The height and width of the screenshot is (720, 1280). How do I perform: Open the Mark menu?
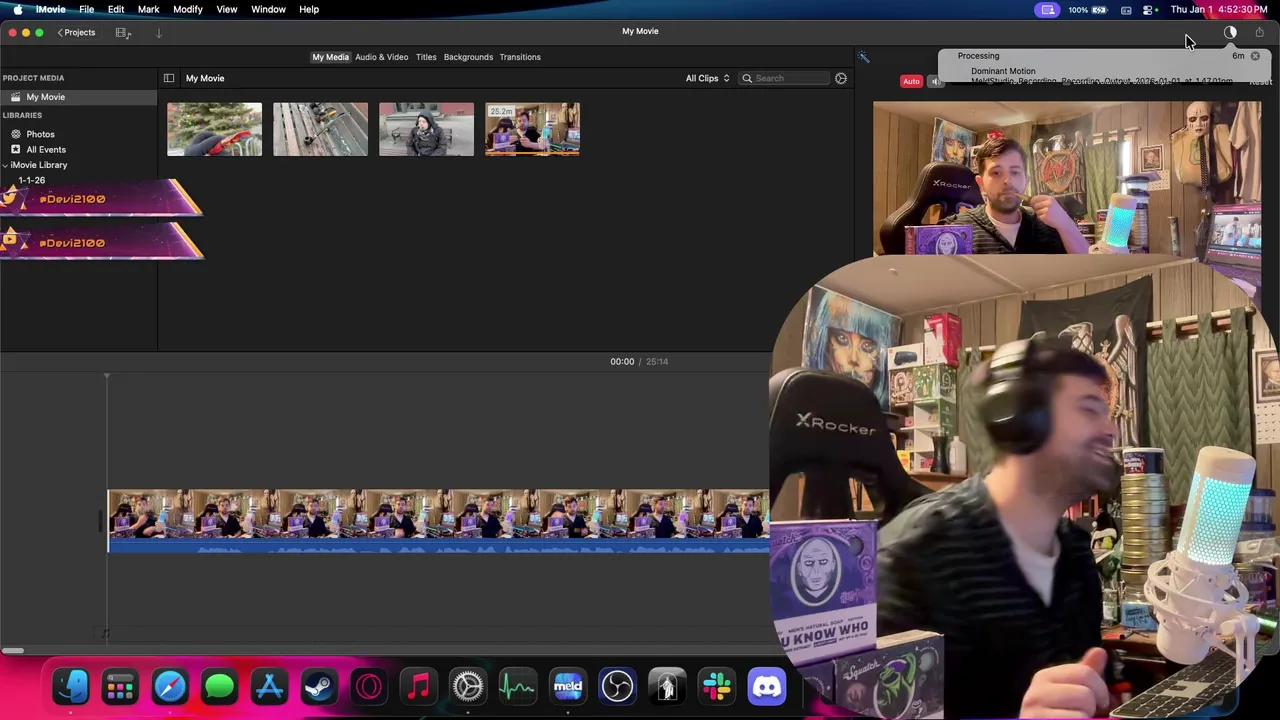pyautogui.click(x=148, y=9)
